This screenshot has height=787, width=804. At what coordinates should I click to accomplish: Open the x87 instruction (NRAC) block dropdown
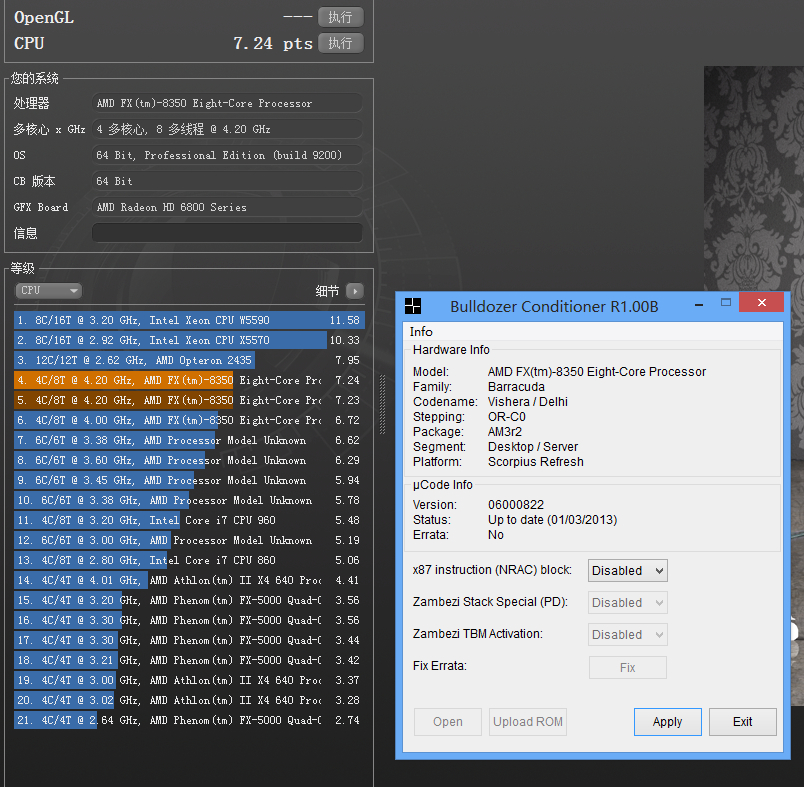pos(628,570)
